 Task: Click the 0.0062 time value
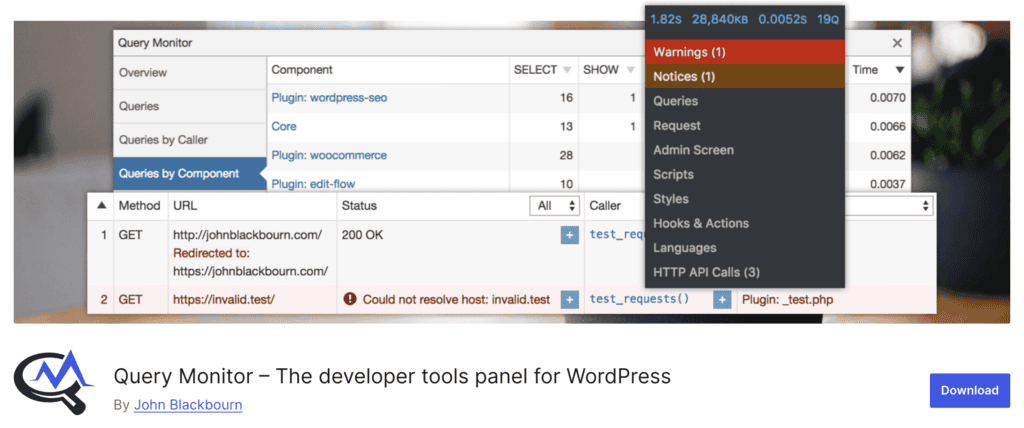click(x=888, y=156)
